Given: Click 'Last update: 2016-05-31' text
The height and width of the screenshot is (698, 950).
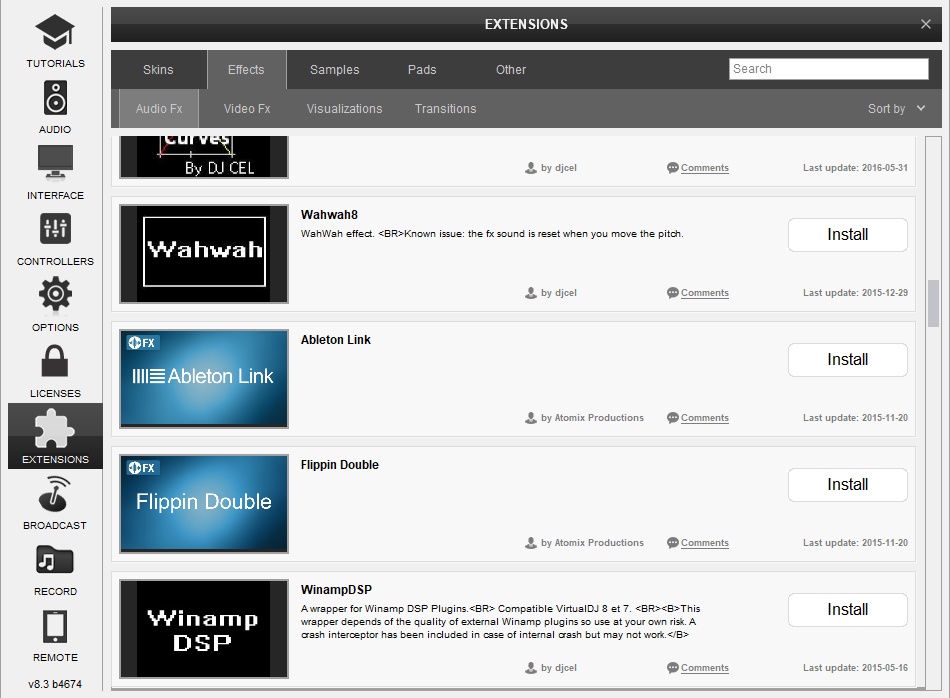Looking at the screenshot, I should [x=855, y=168].
